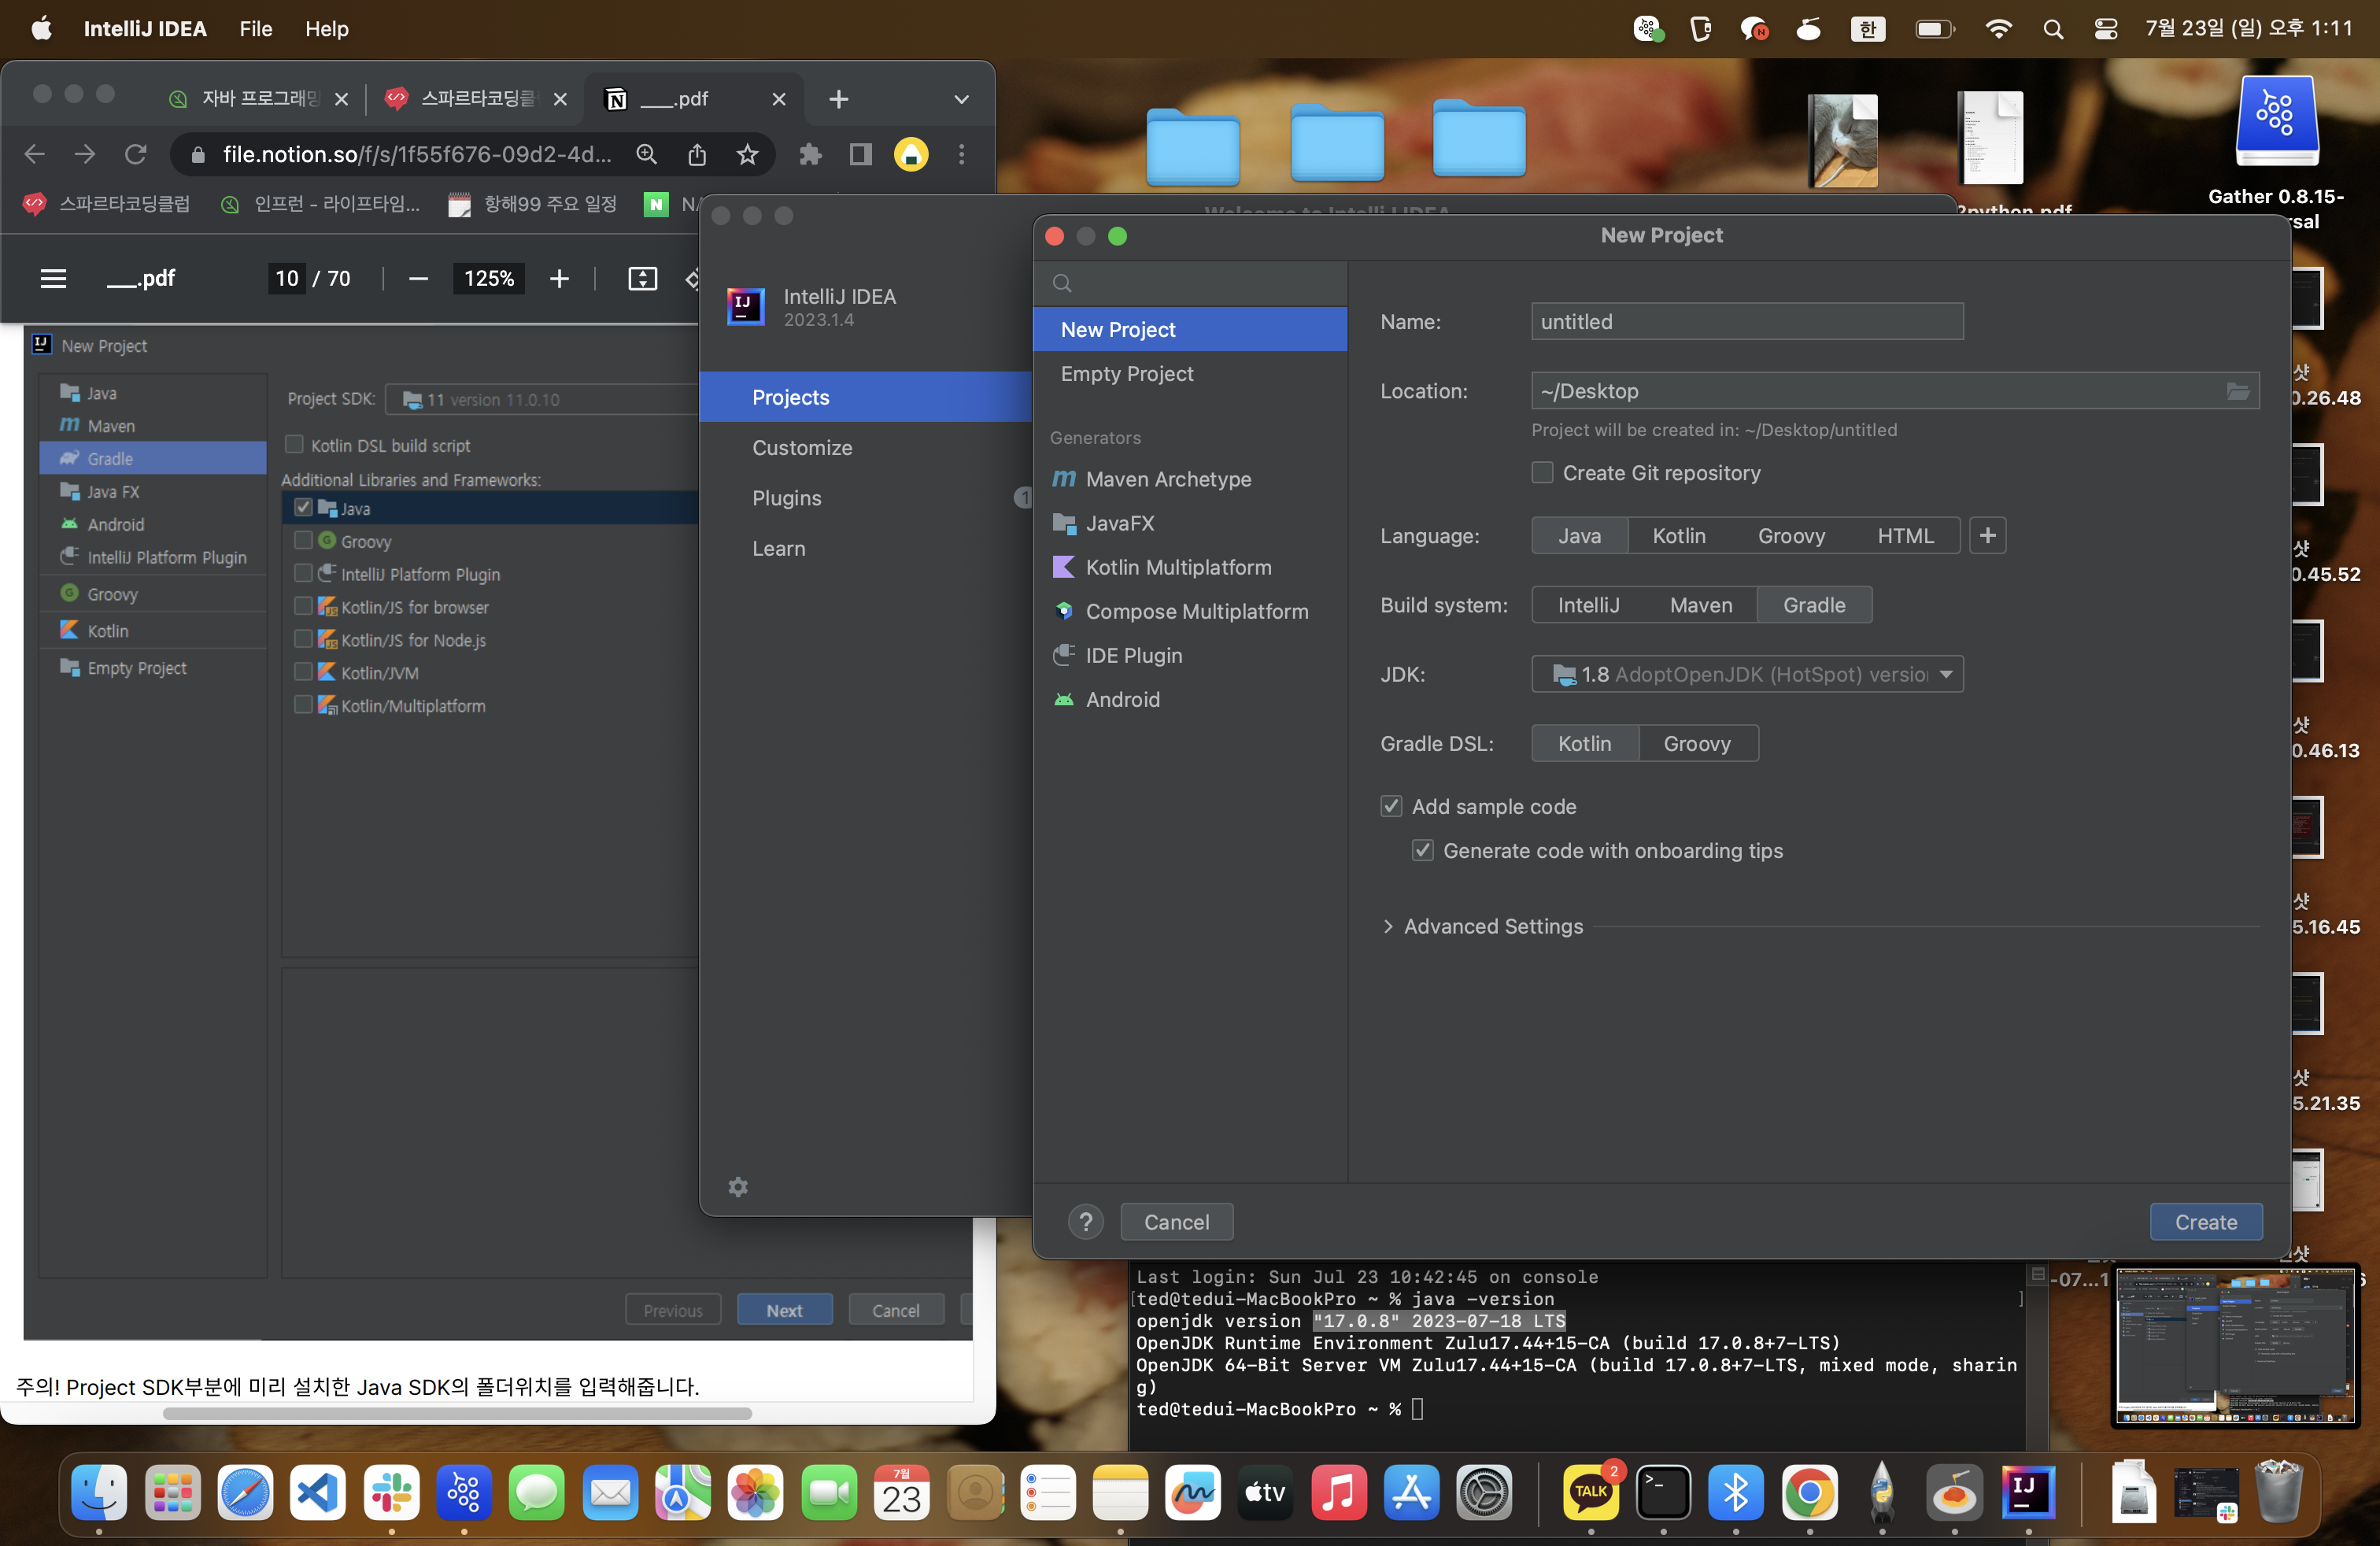Select Kotlin language option

pyautogui.click(x=1679, y=535)
